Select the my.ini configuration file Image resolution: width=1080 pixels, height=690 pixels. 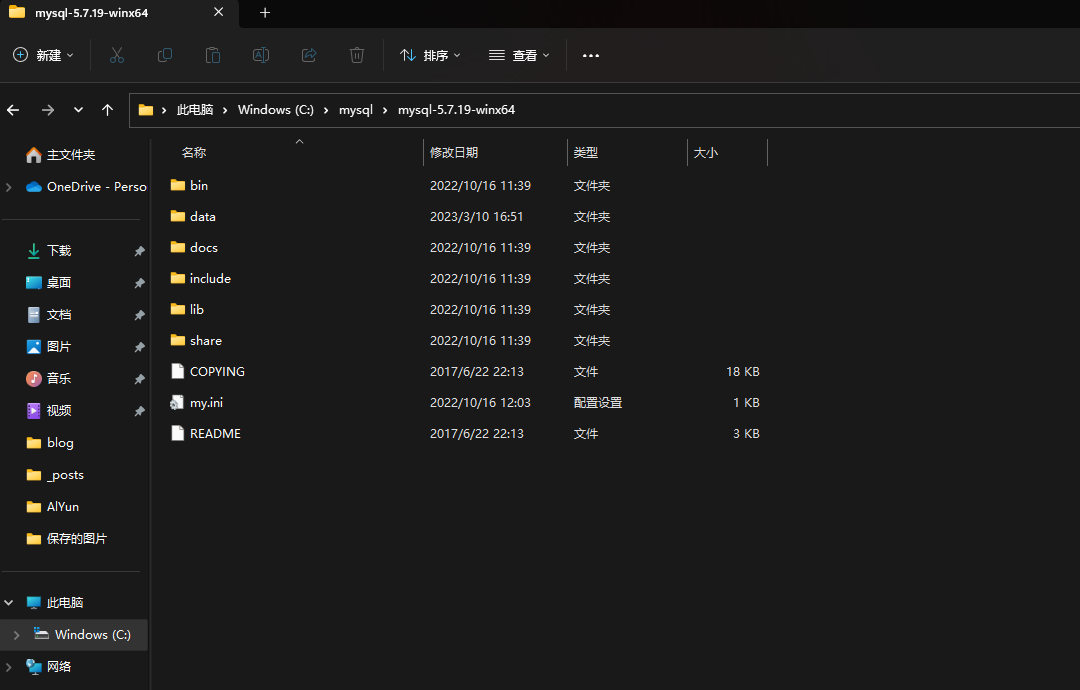[206, 403]
